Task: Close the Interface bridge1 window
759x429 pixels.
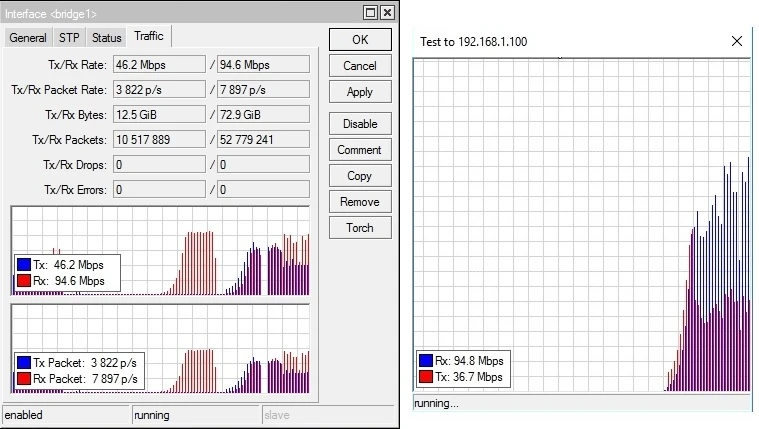Action: coord(387,12)
